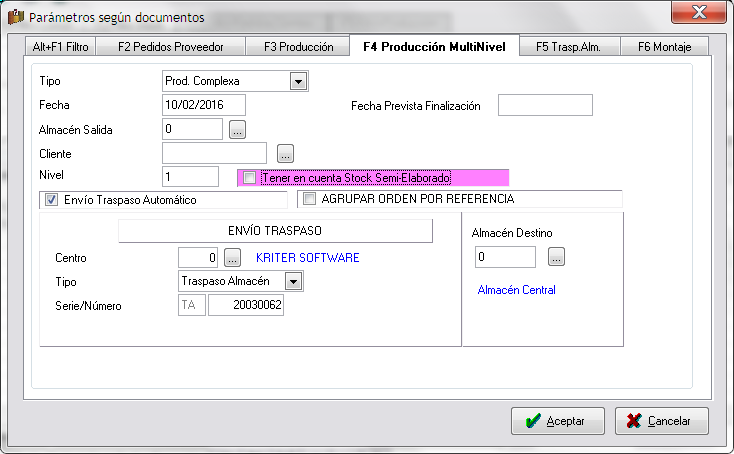Open Cliente lookup ellipsis button
This screenshot has height=454, width=734.
click(x=286, y=153)
